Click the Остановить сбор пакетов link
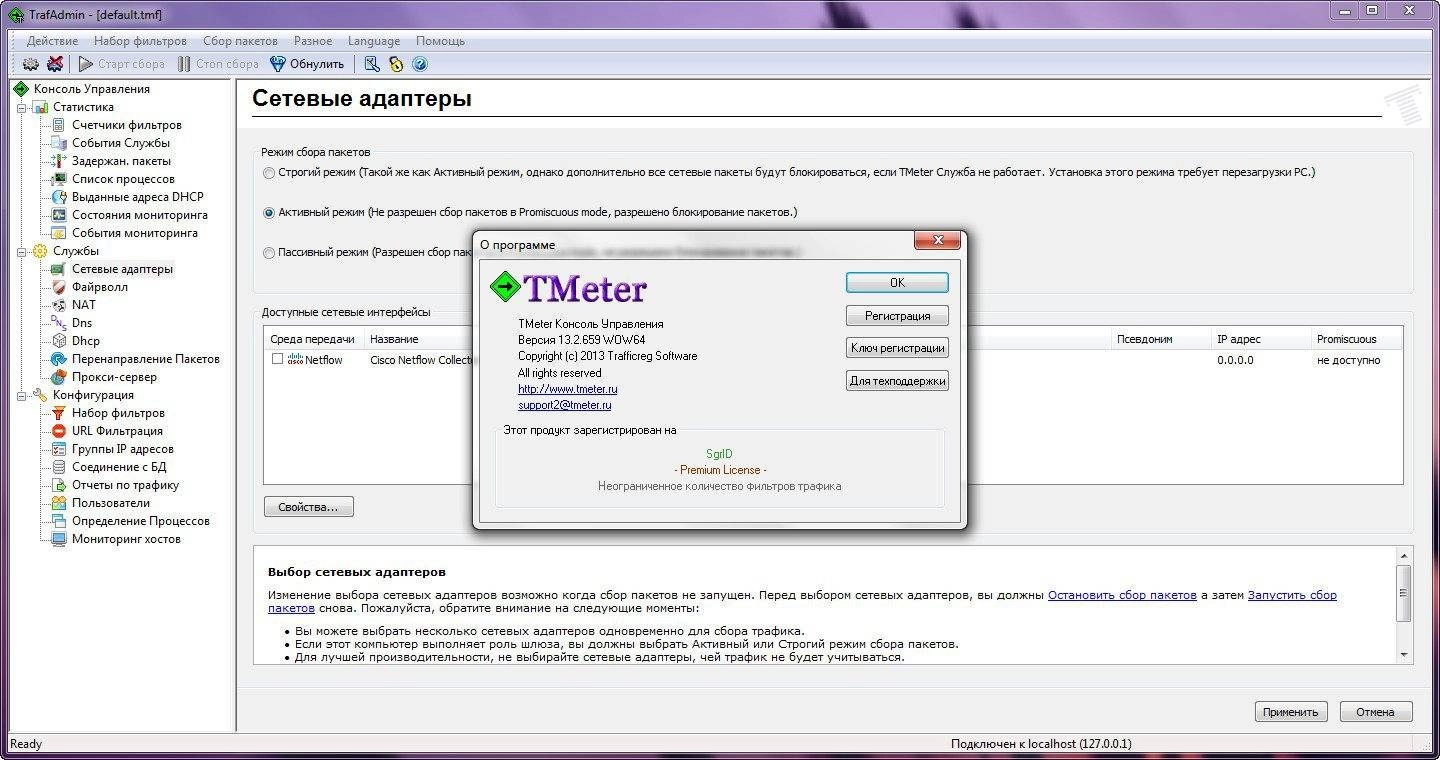The width and height of the screenshot is (1440, 760). (x=1122, y=595)
